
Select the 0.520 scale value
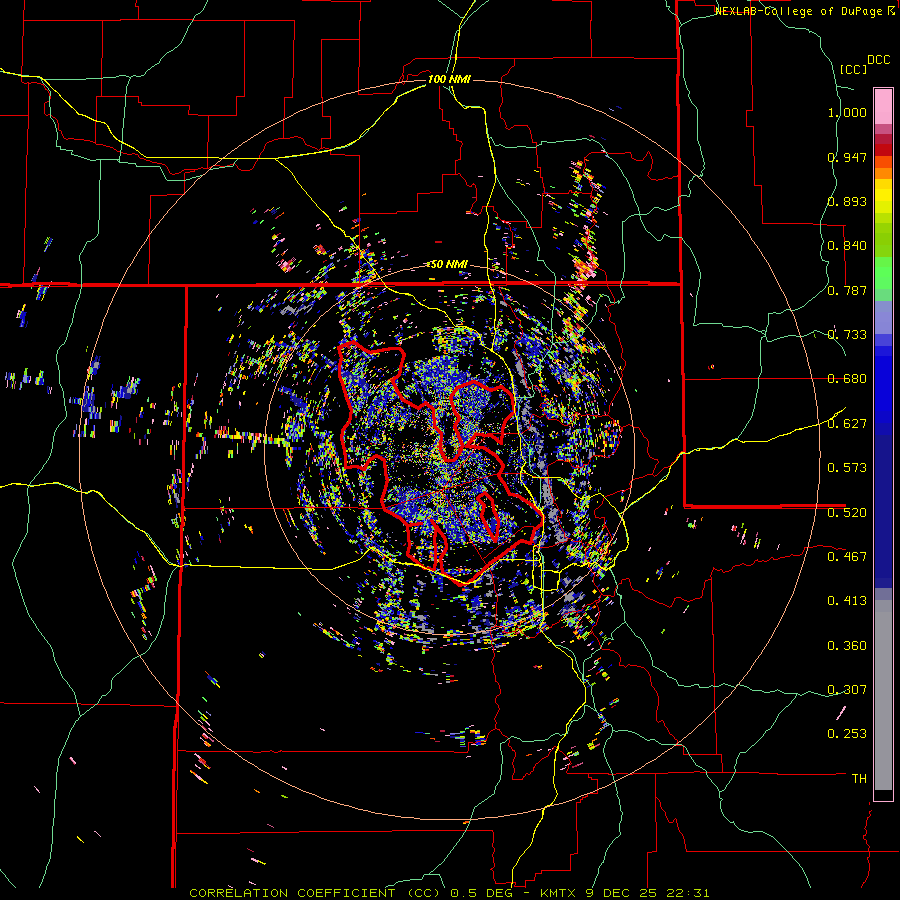pyautogui.click(x=847, y=513)
